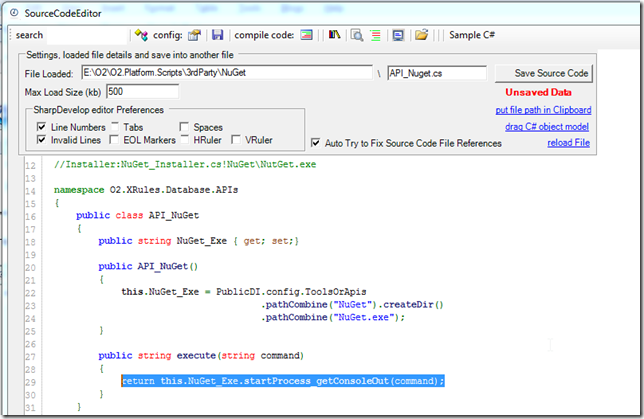
Task: Enable the Tabs checkbox
Action: [116, 127]
